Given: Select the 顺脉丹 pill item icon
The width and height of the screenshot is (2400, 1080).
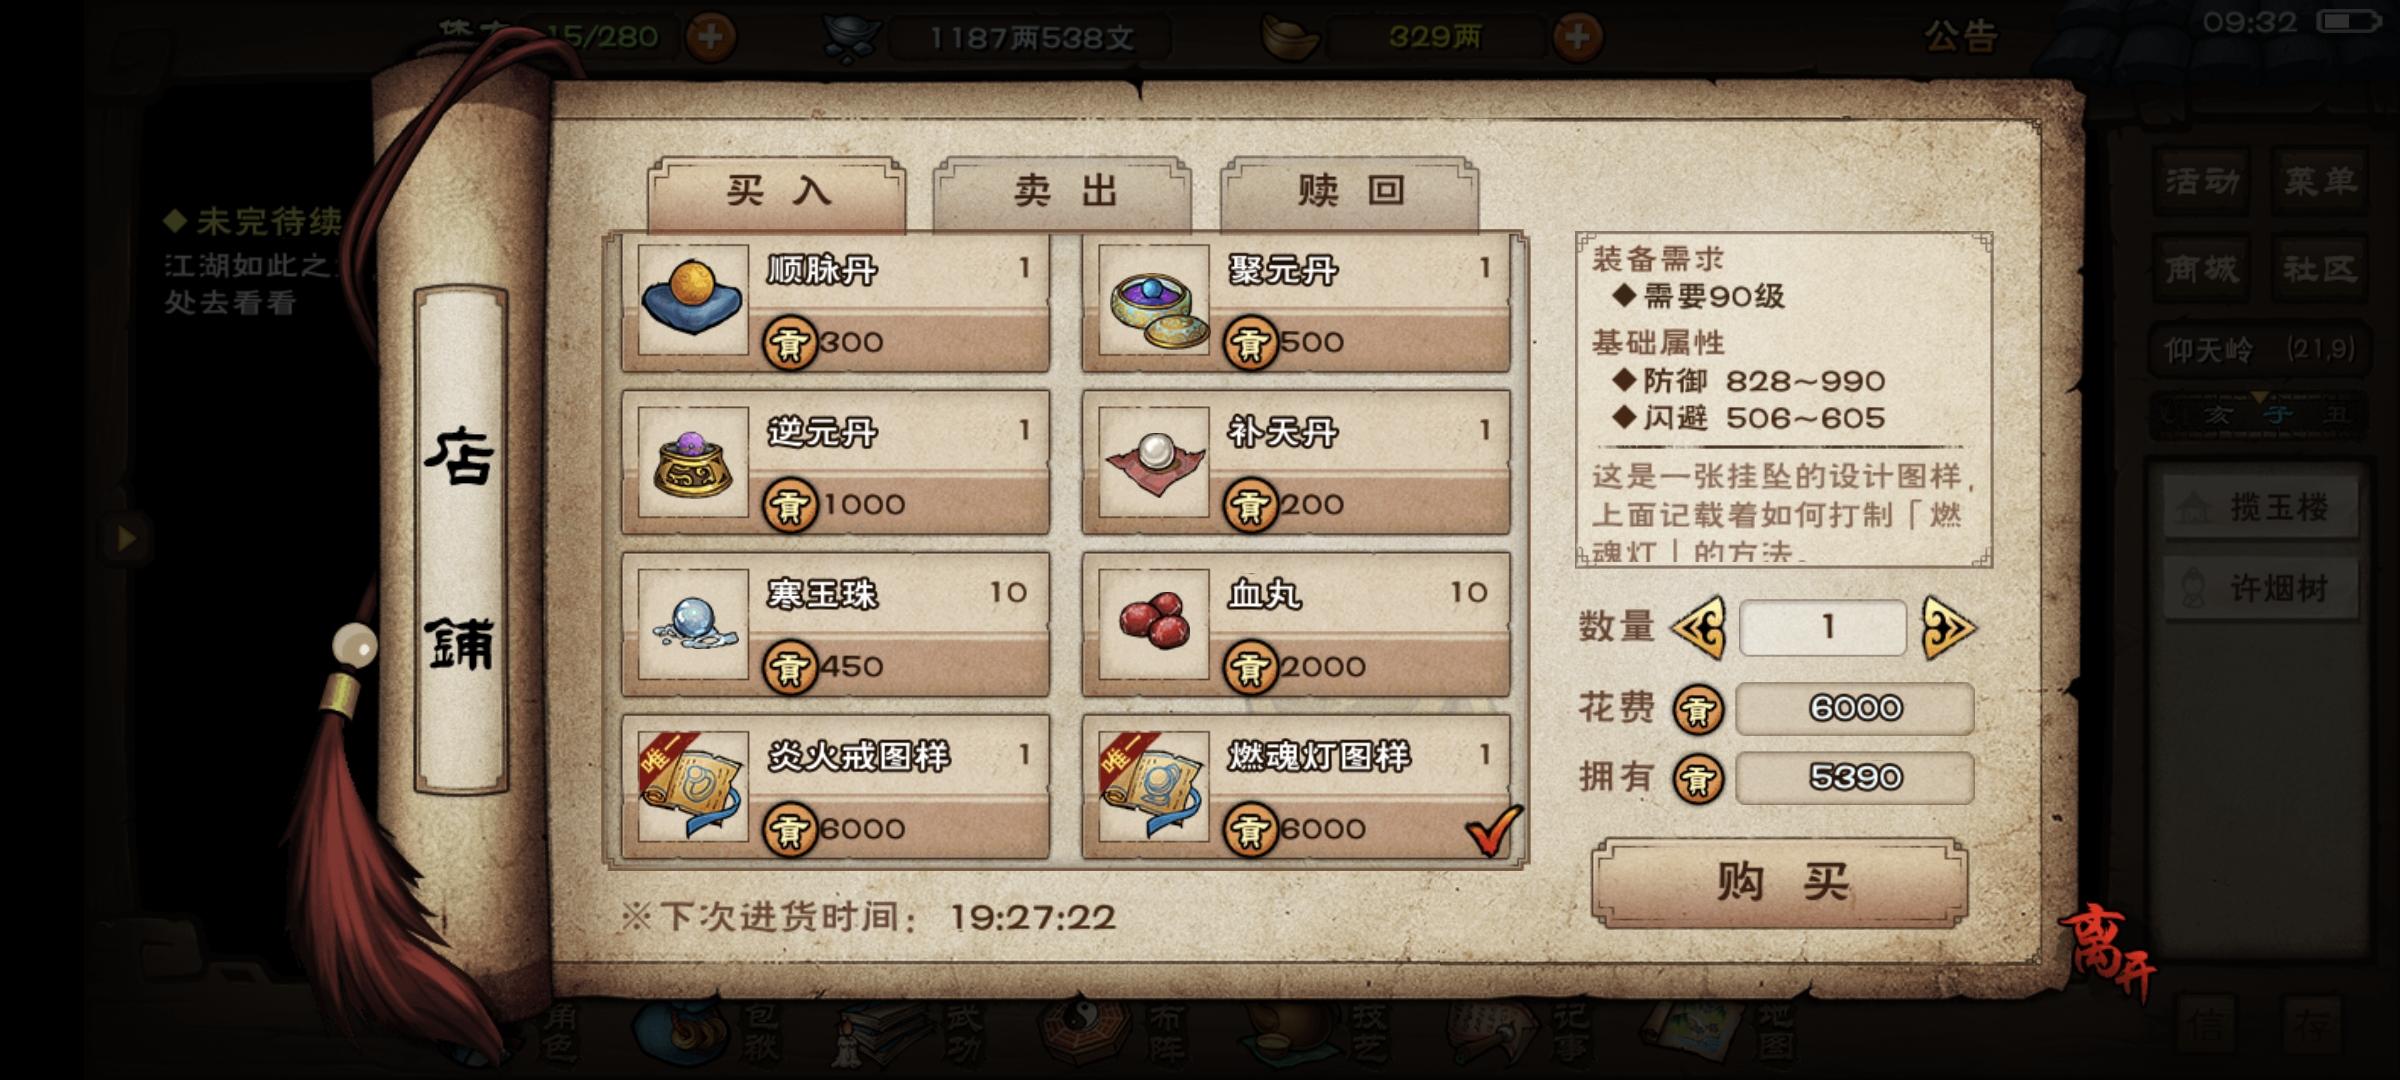Looking at the screenshot, I should pos(692,300).
